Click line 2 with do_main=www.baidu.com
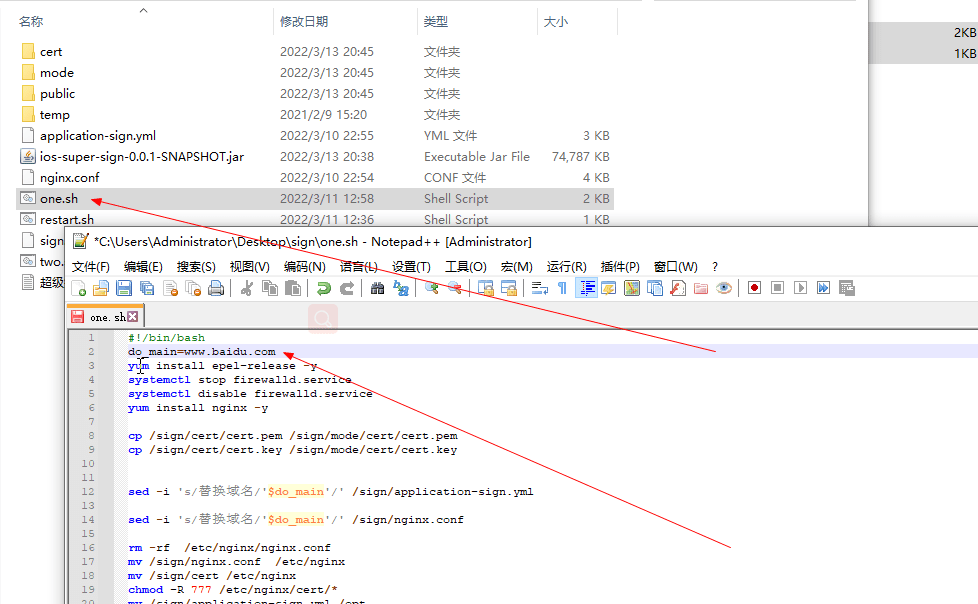Image resolution: width=978 pixels, height=604 pixels. pos(202,352)
